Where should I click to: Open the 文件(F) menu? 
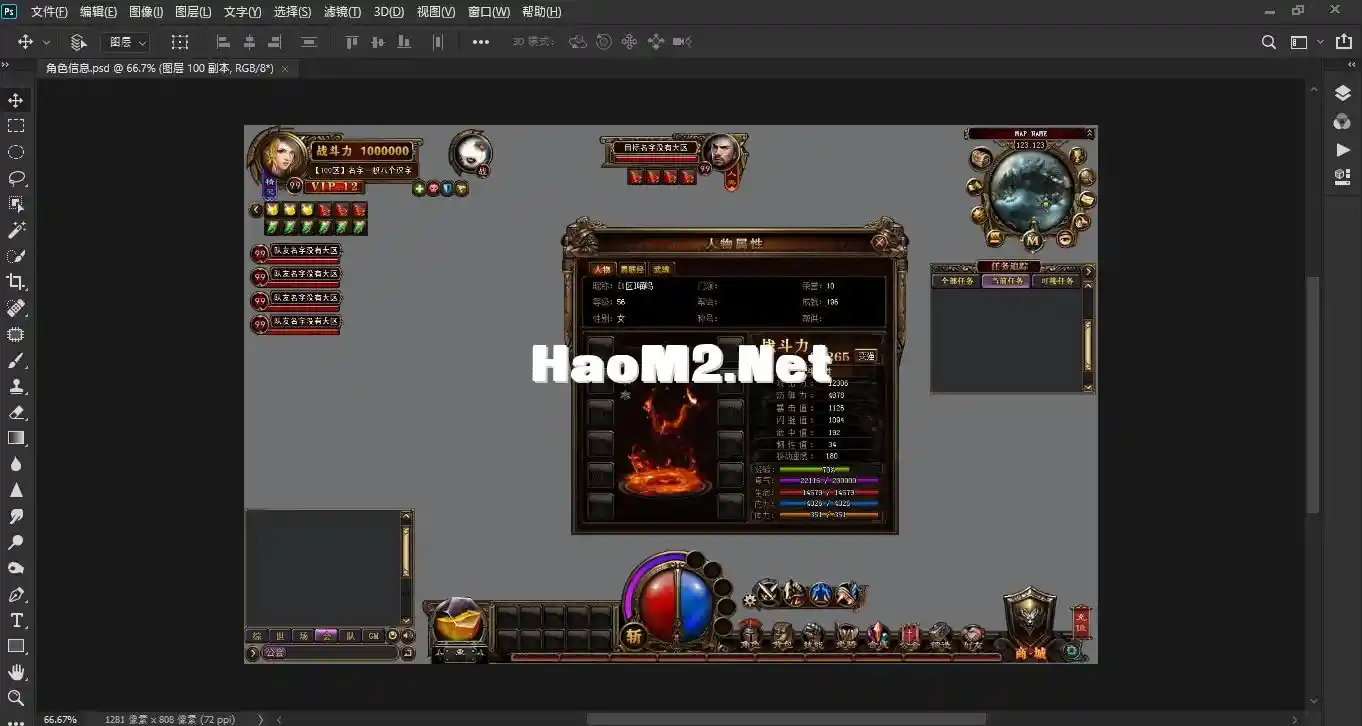pyautogui.click(x=49, y=12)
